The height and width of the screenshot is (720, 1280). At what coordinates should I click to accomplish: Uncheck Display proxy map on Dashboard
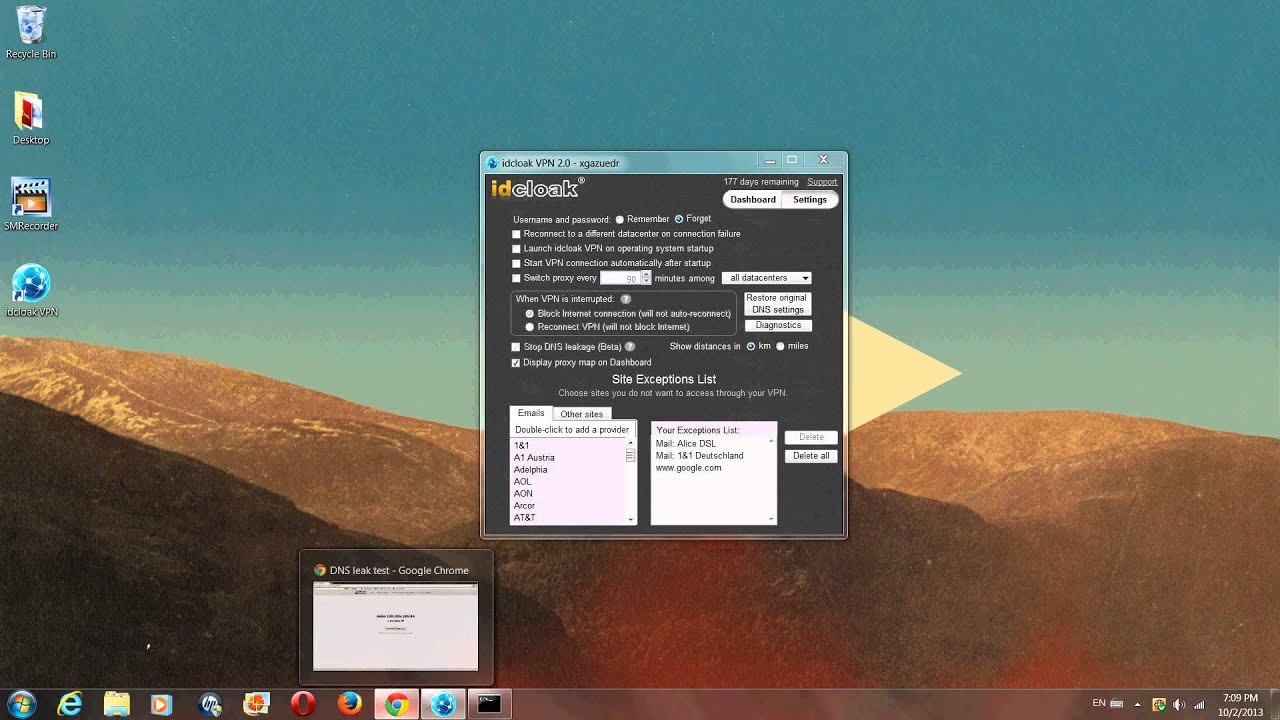pos(516,363)
